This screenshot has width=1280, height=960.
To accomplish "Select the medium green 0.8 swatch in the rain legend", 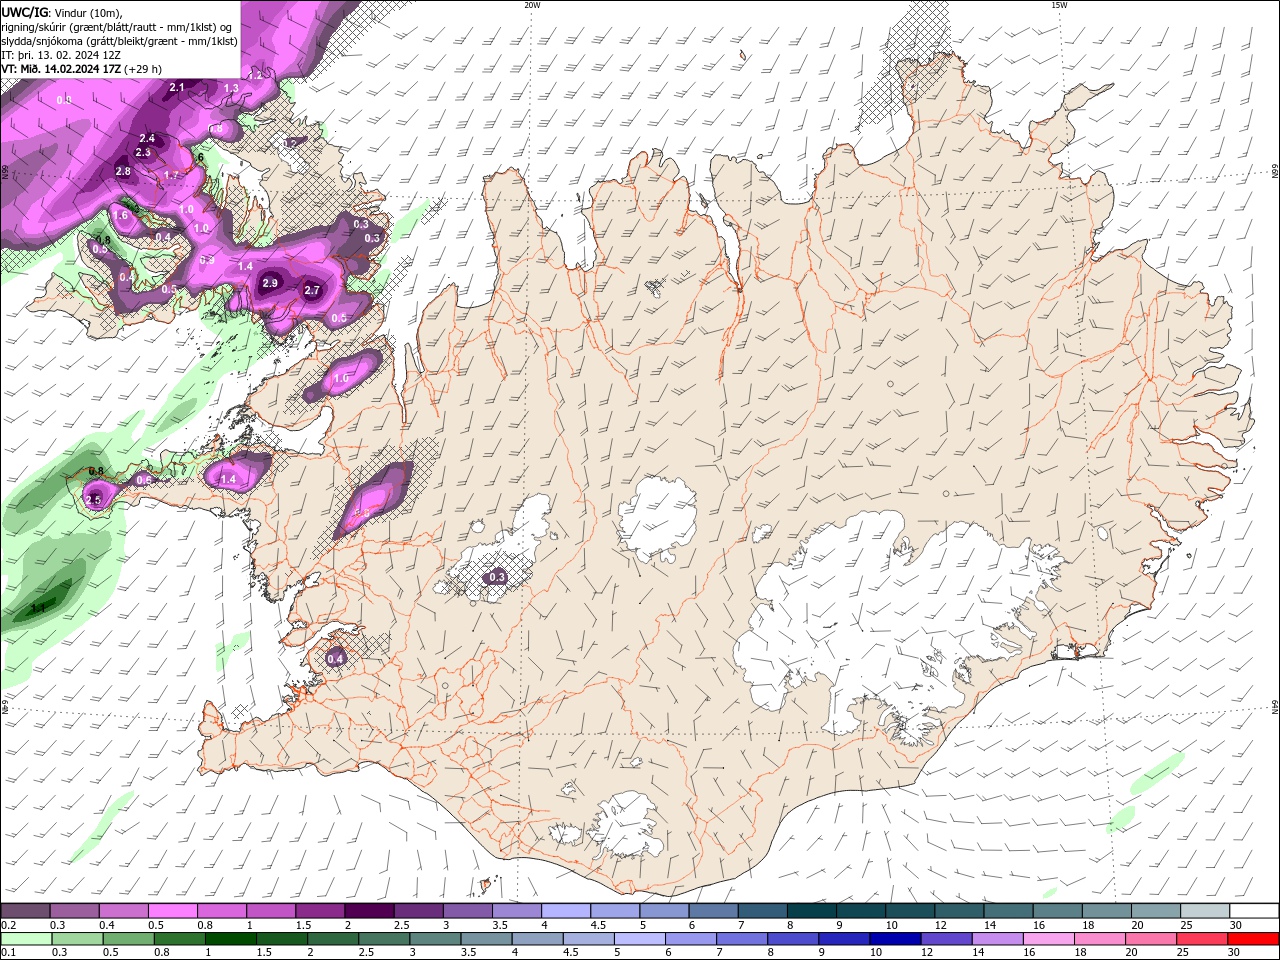I will pos(179,939).
